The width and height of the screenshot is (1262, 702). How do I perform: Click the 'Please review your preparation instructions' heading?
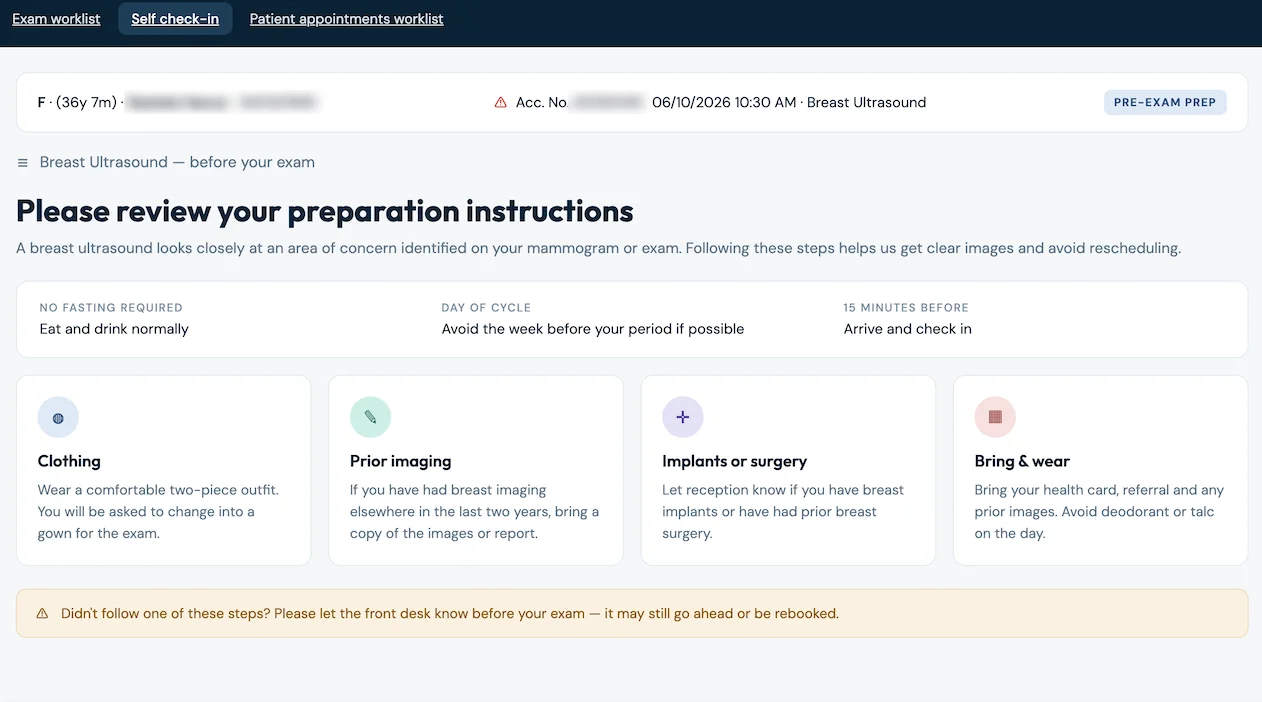pos(325,211)
